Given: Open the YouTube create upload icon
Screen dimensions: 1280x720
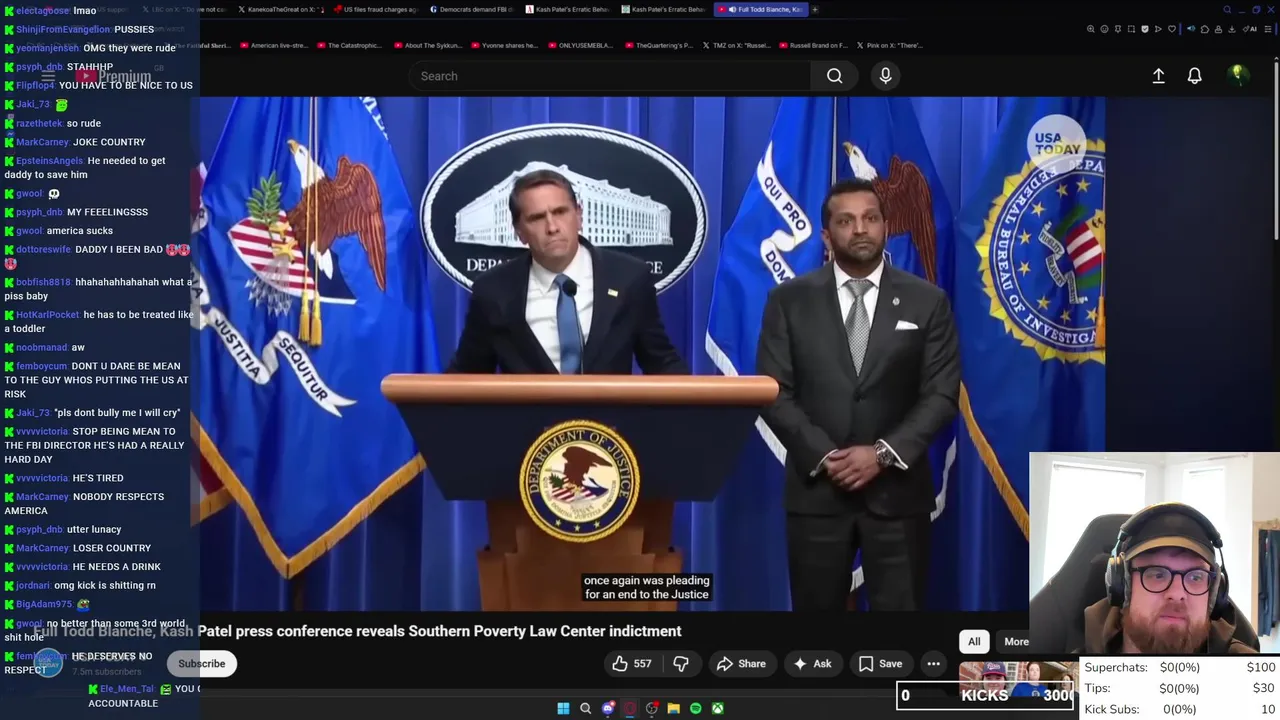Looking at the screenshot, I should (1158, 76).
